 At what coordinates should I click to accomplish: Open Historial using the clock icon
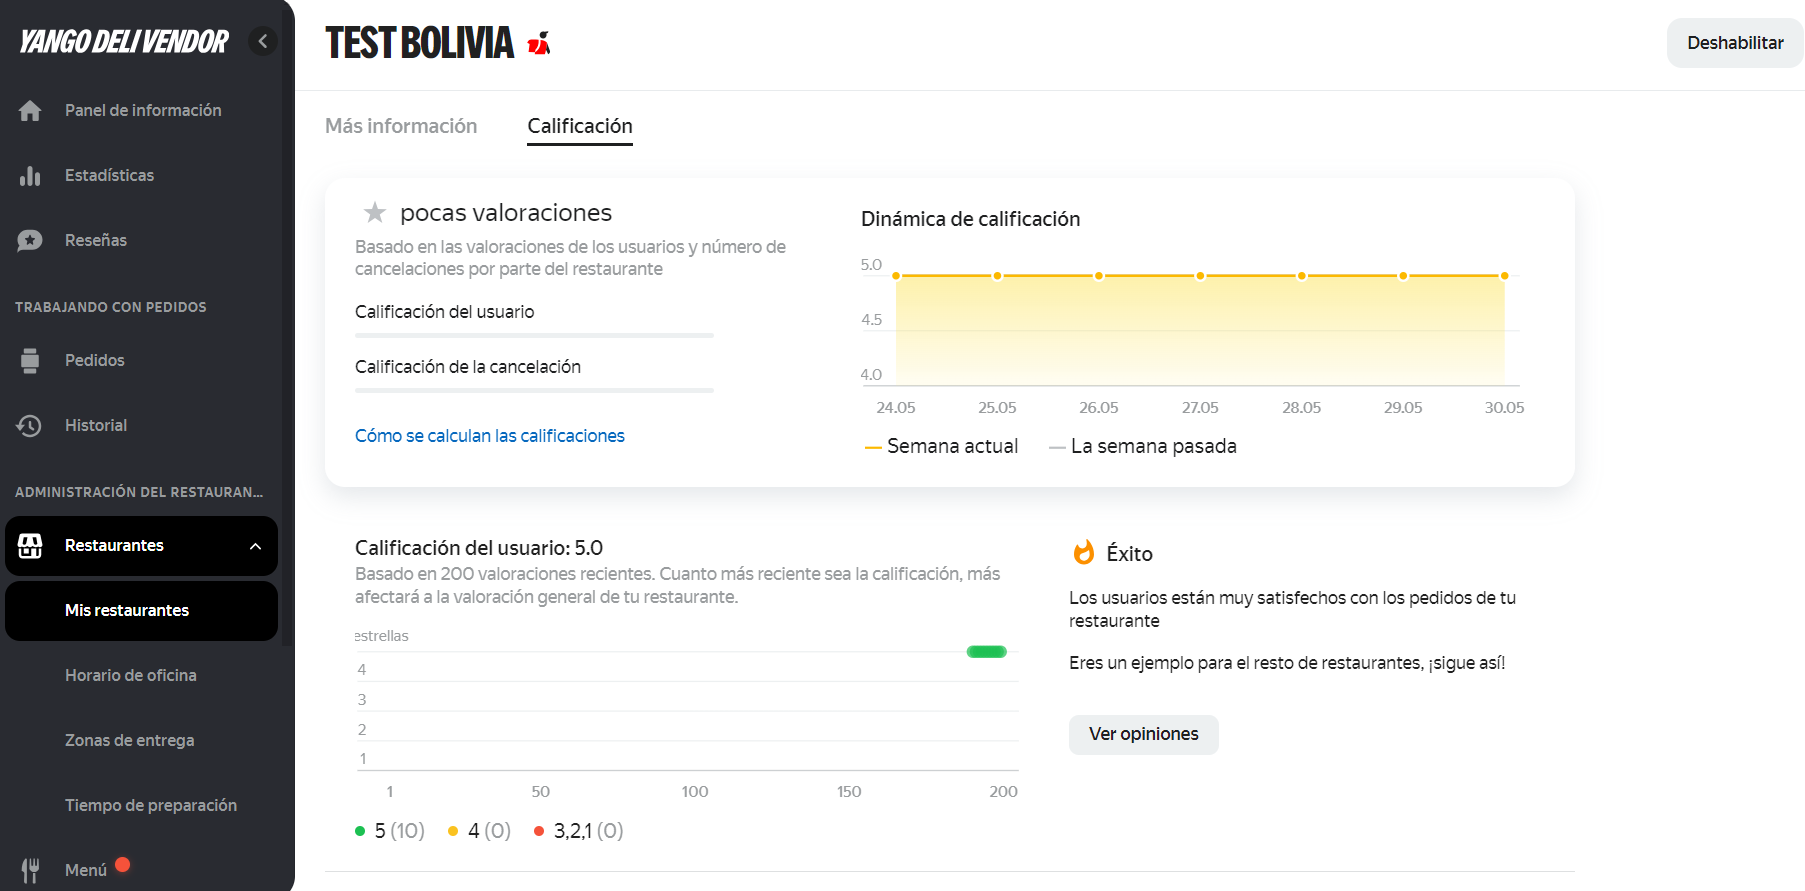[30, 426]
